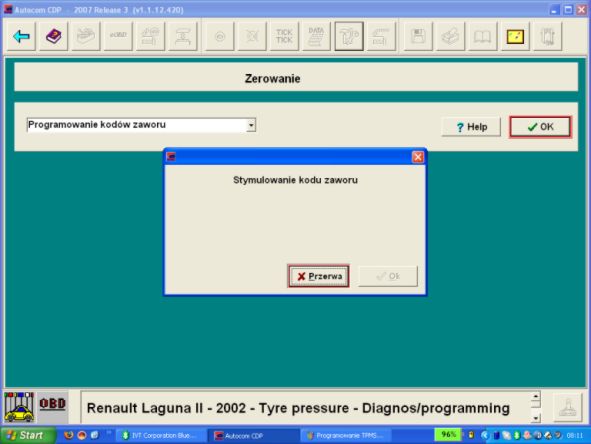The image size is (591, 444).
Task: Close the Stymulowanie kodu zaworu dialog
Action: (x=418, y=157)
